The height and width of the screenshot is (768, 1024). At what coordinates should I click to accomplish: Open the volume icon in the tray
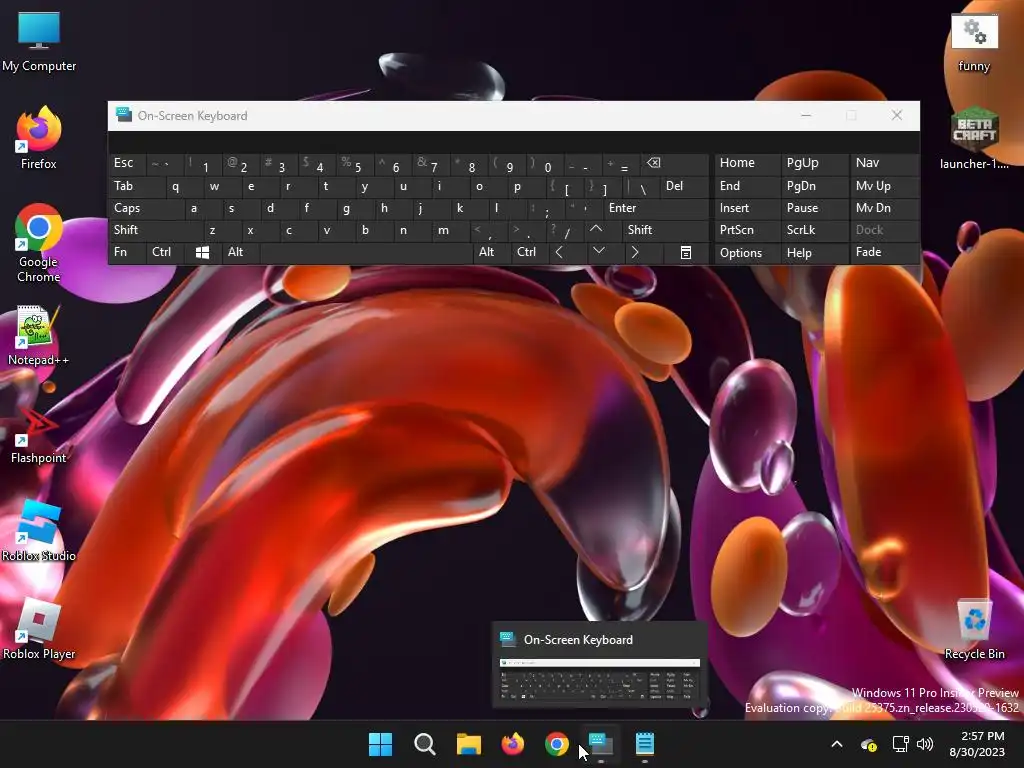click(925, 744)
